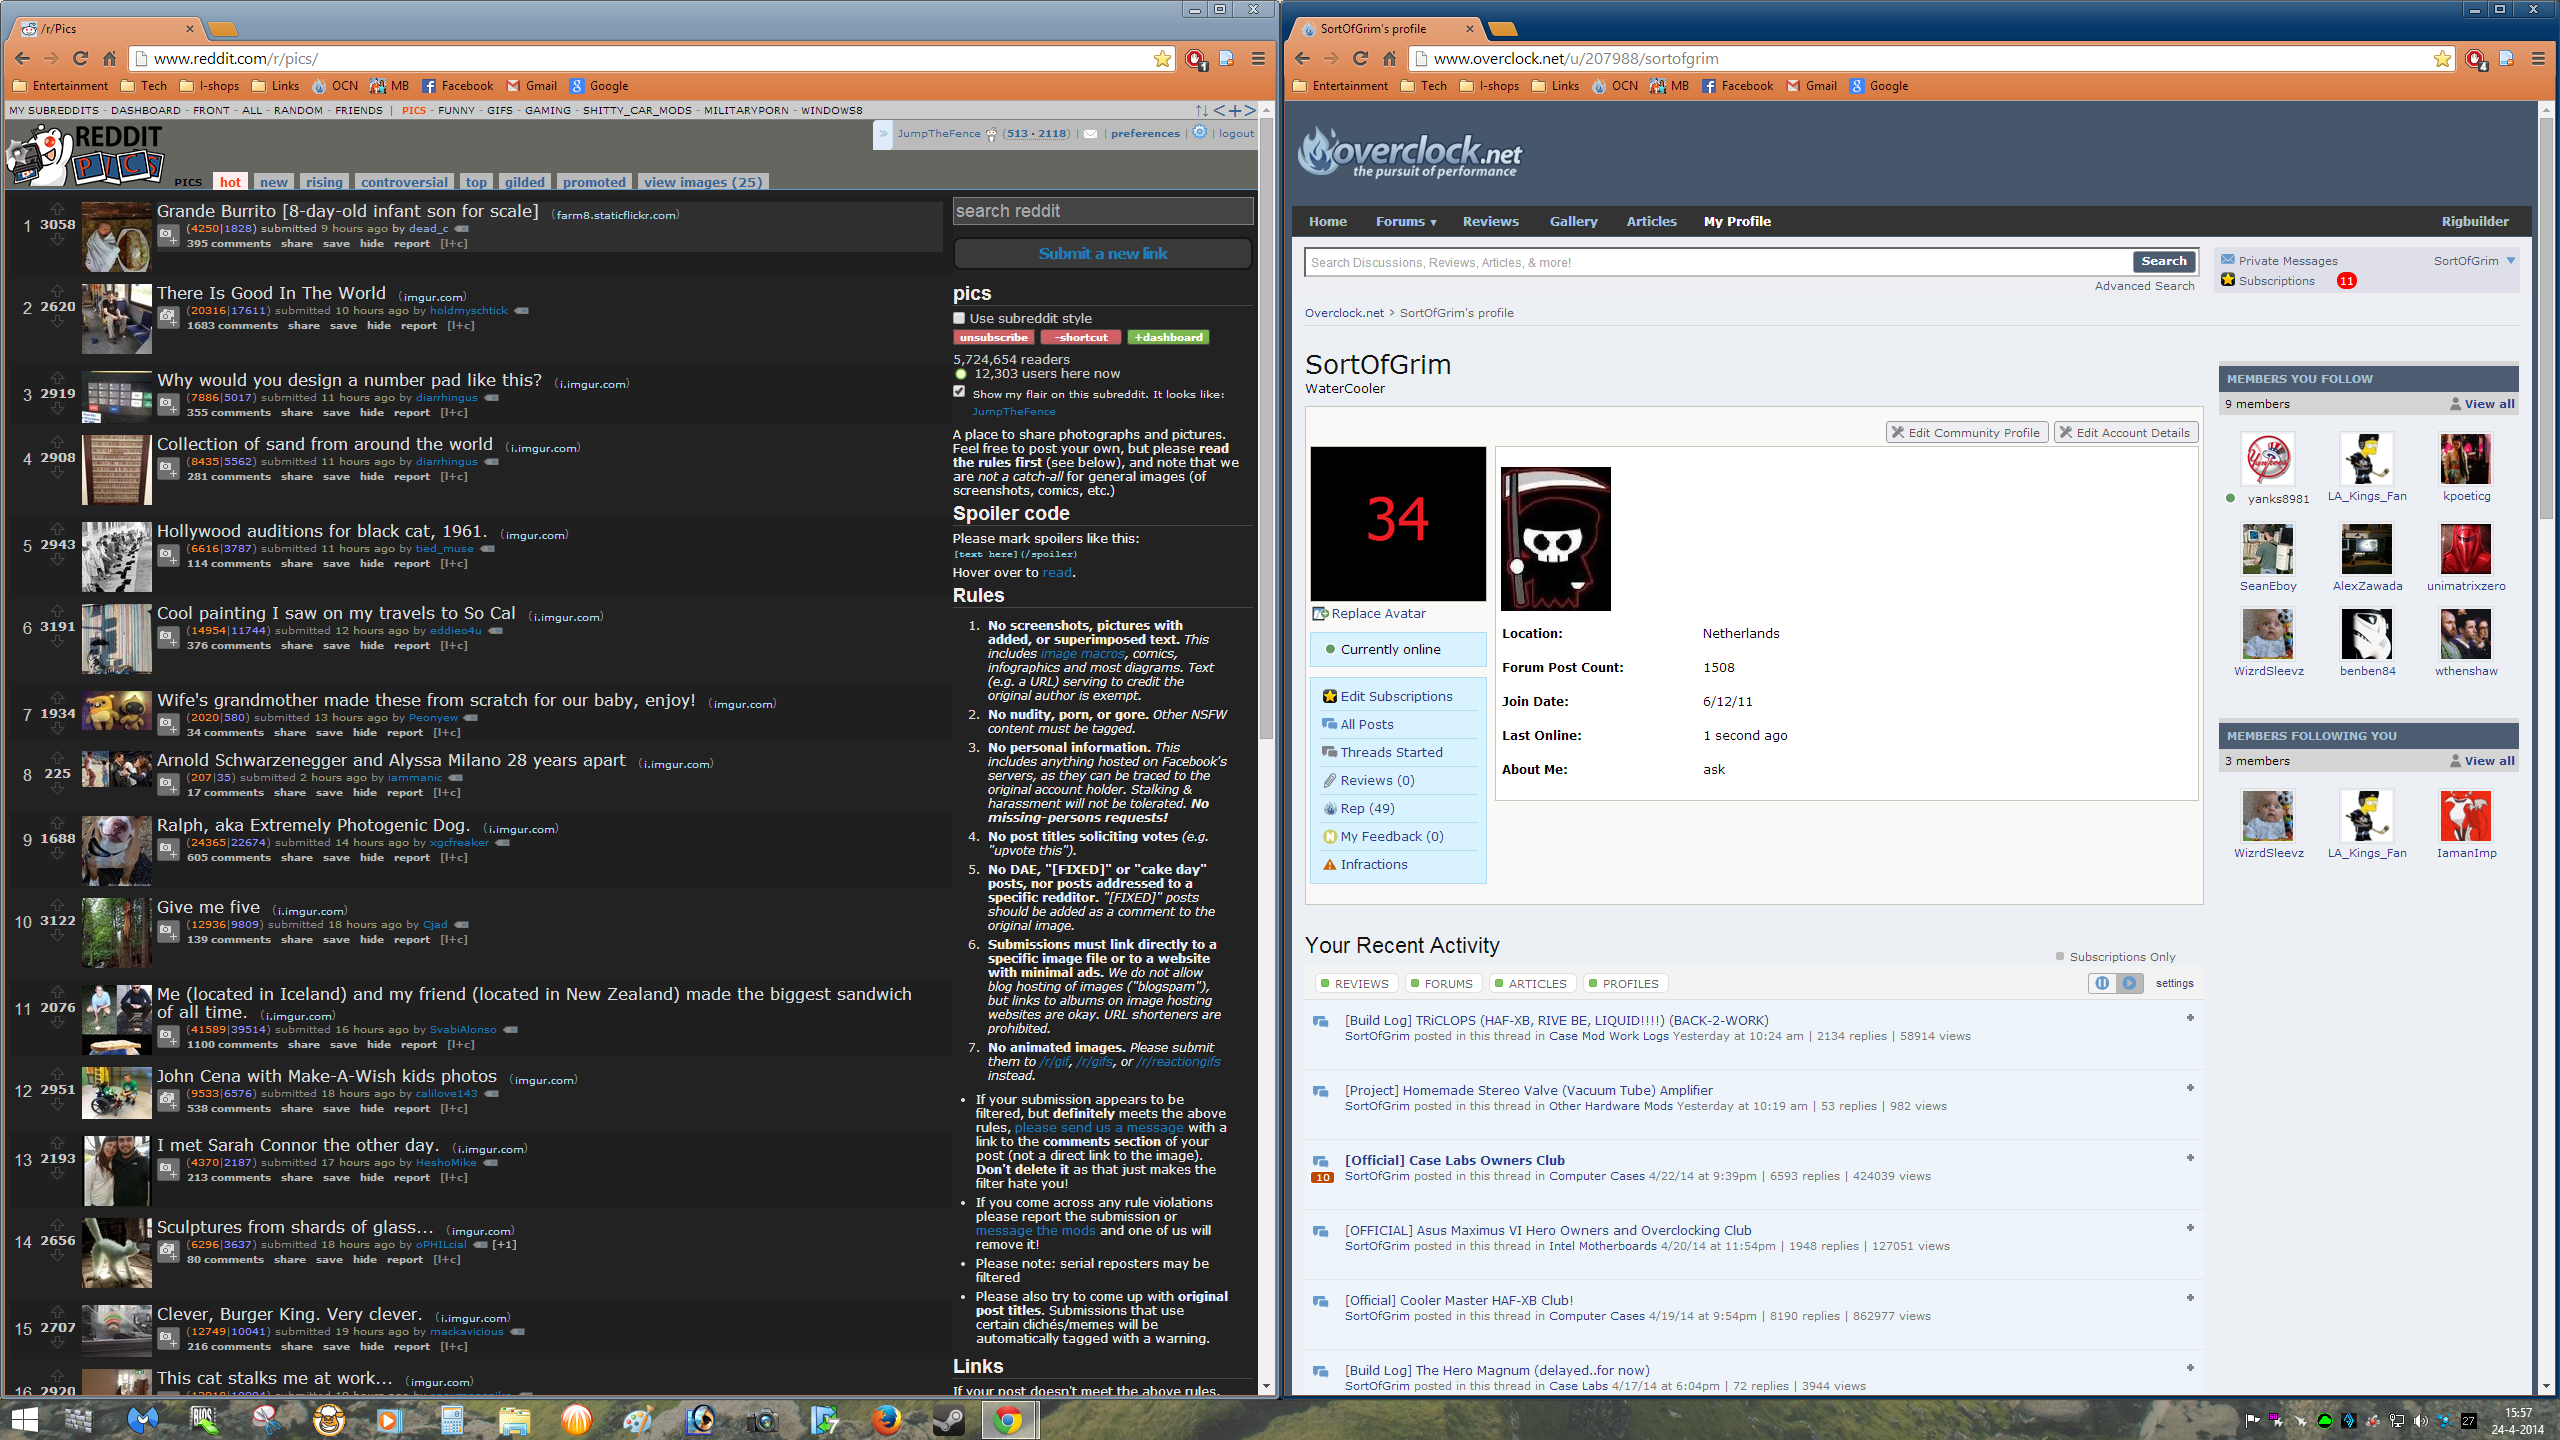Click search reddit input field

[1102, 211]
